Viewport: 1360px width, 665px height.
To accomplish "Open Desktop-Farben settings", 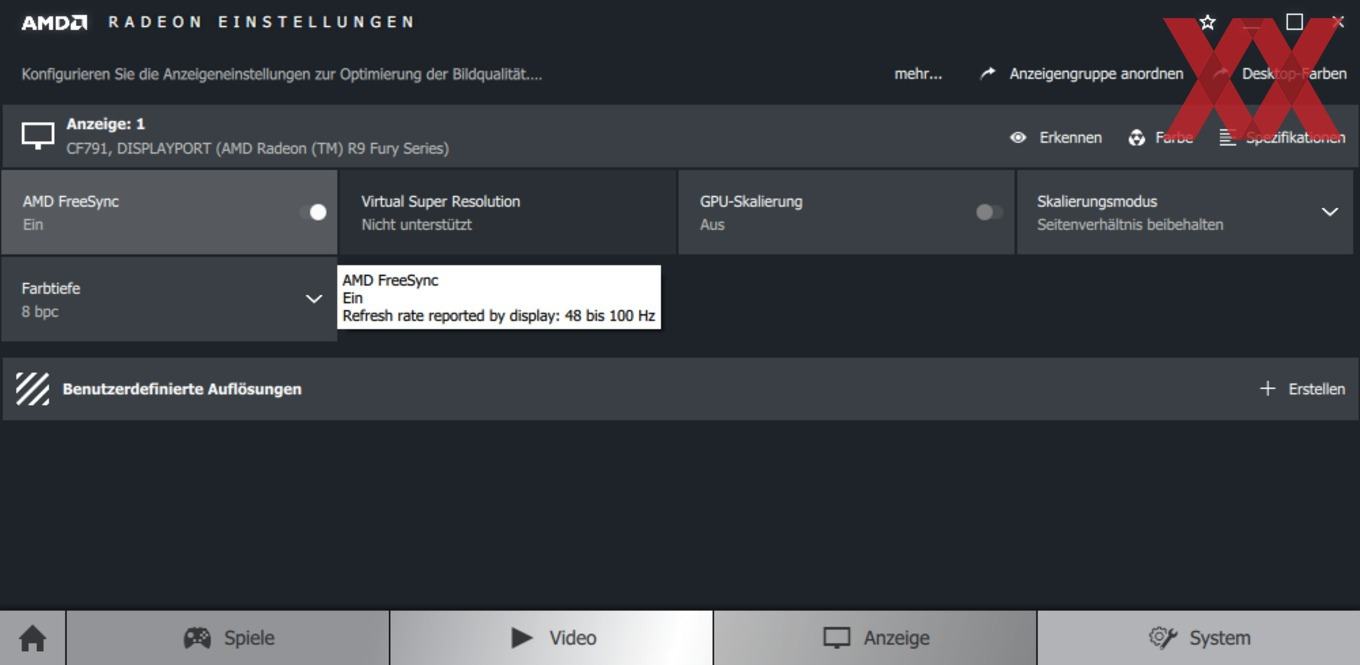I will click(x=1294, y=74).
